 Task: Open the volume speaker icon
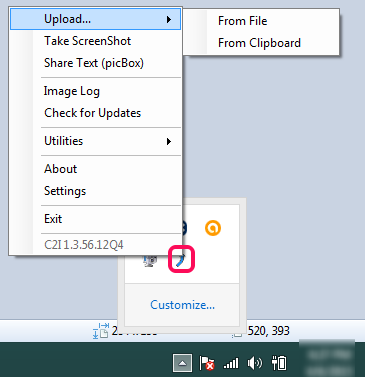[255, 363]
